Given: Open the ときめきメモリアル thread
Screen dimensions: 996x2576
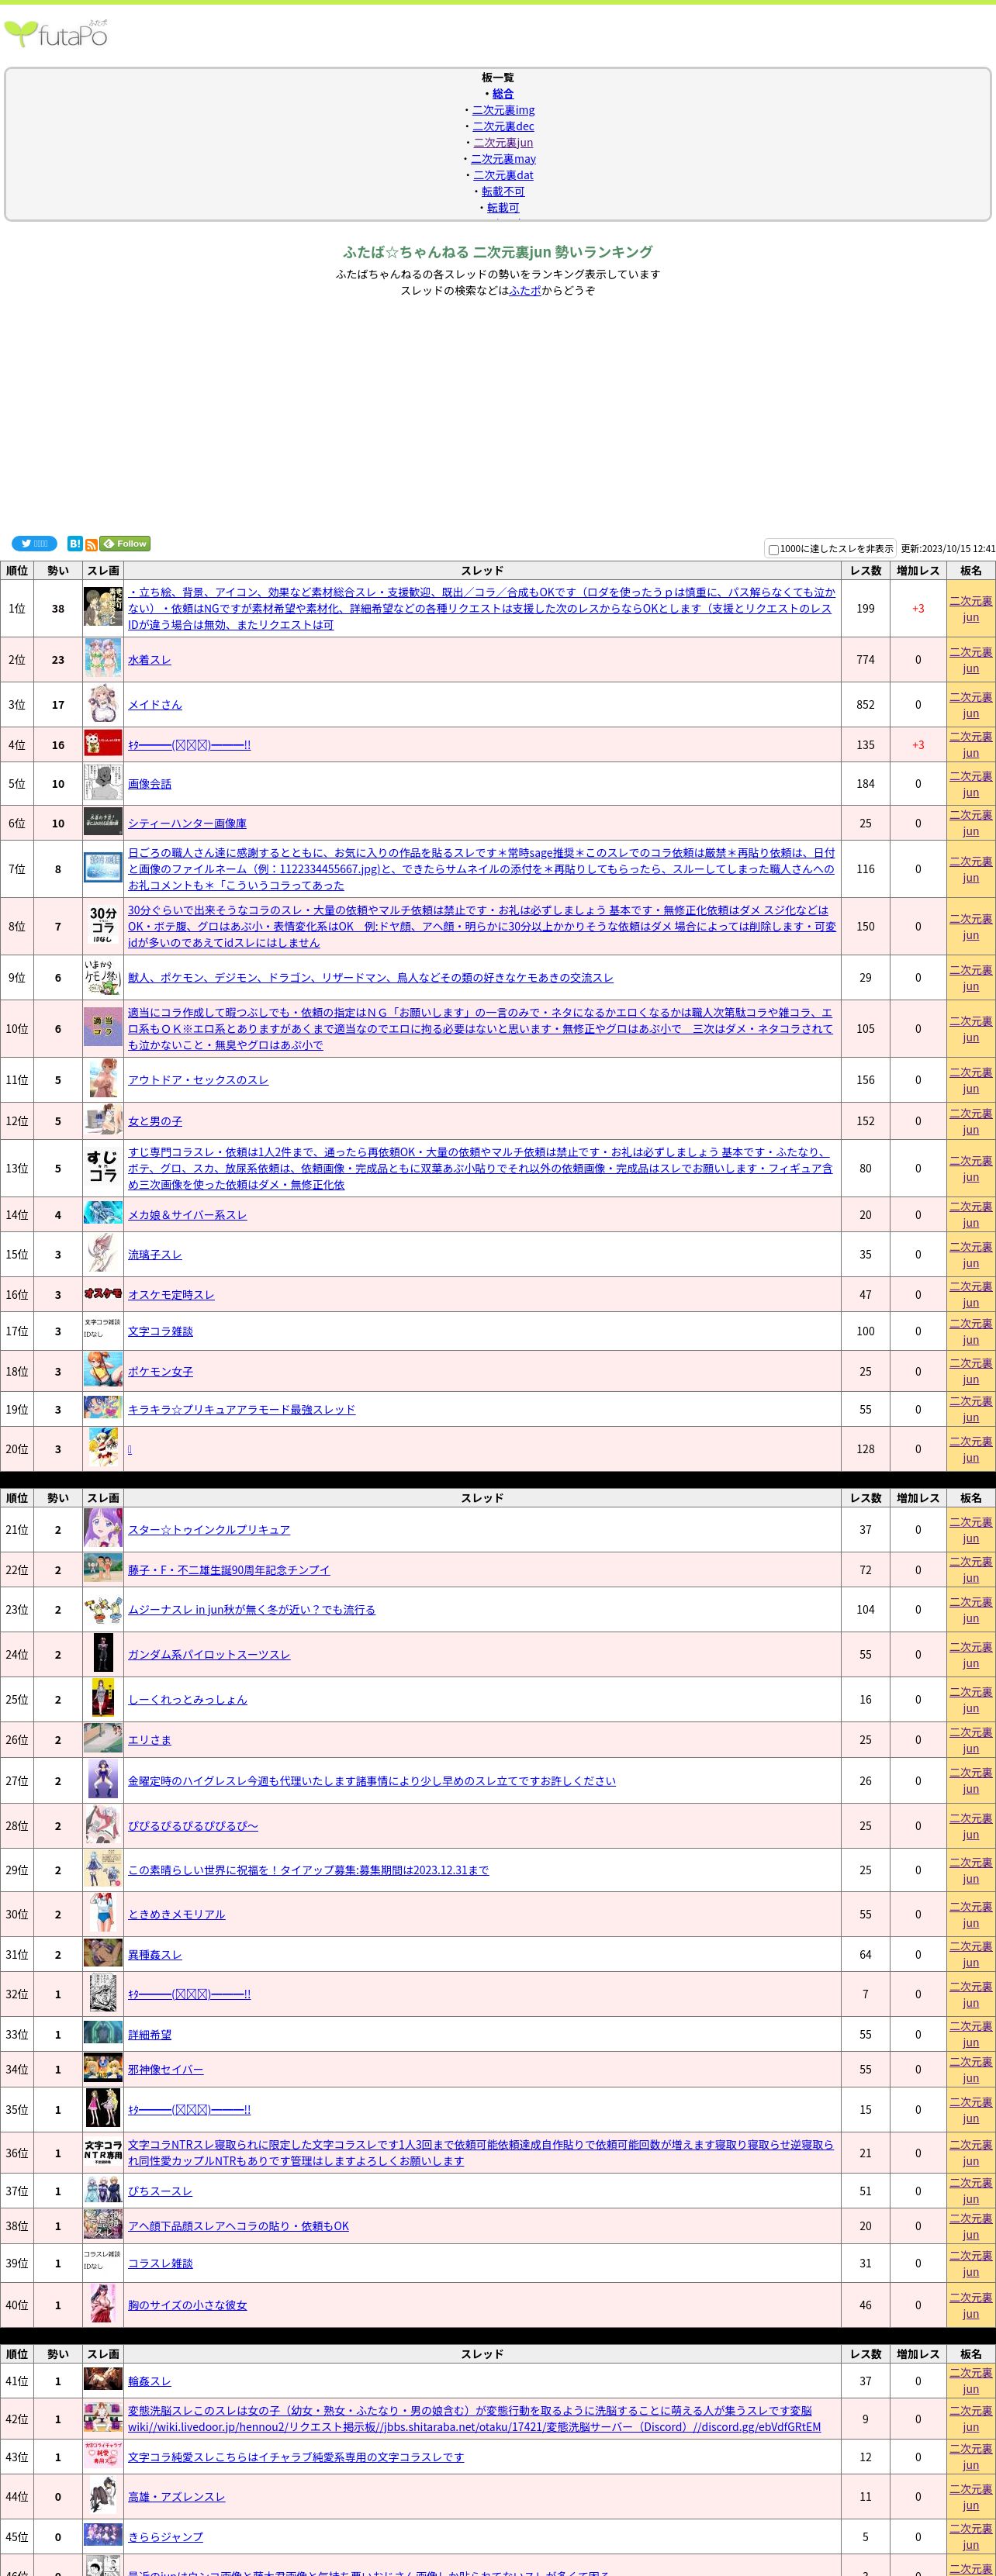Looking at the screenshot, I should tap(176, 1914).
